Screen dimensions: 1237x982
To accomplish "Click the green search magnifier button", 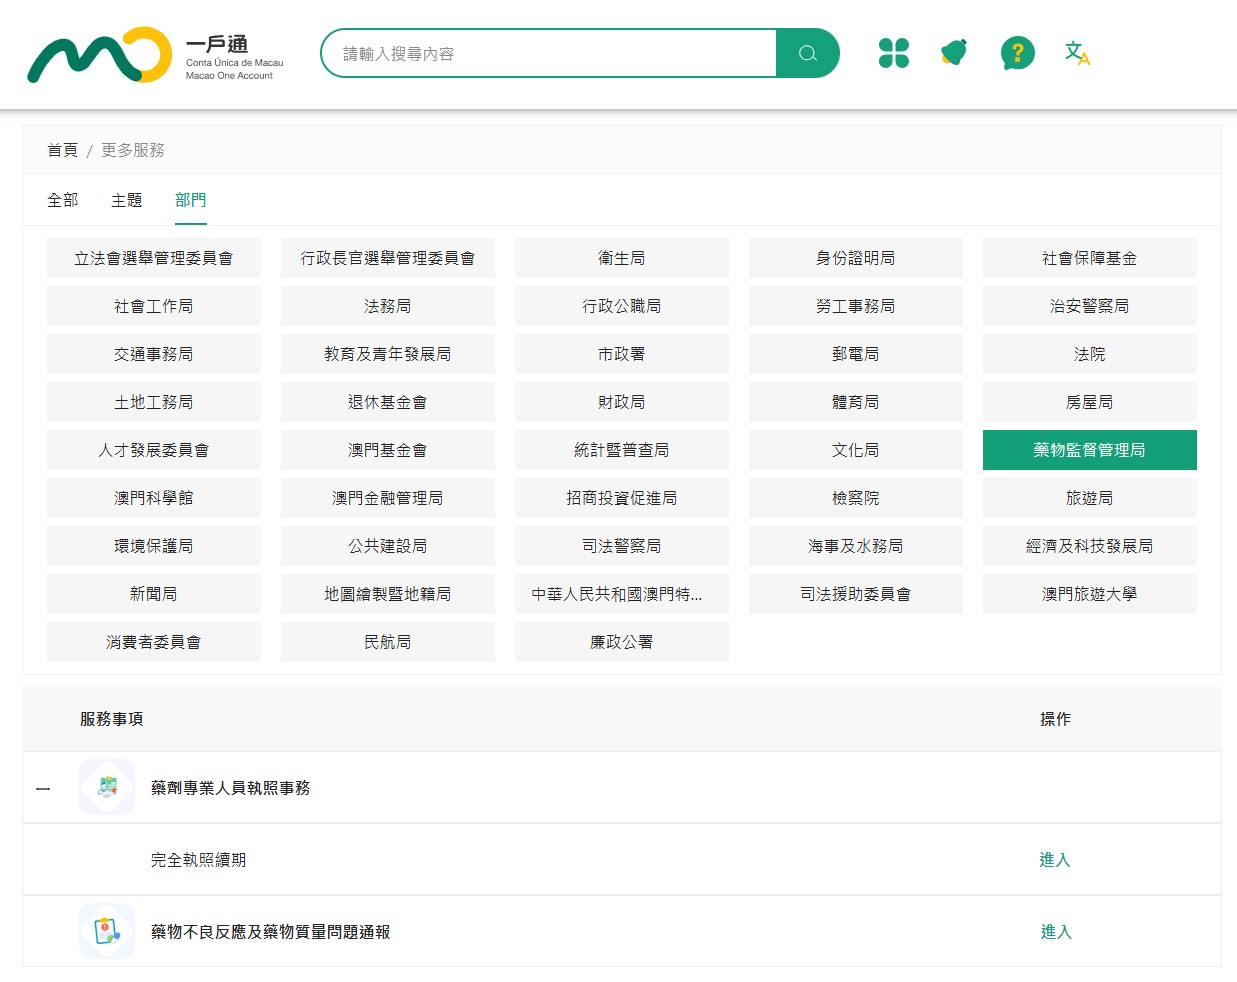I will coord(807,53).
